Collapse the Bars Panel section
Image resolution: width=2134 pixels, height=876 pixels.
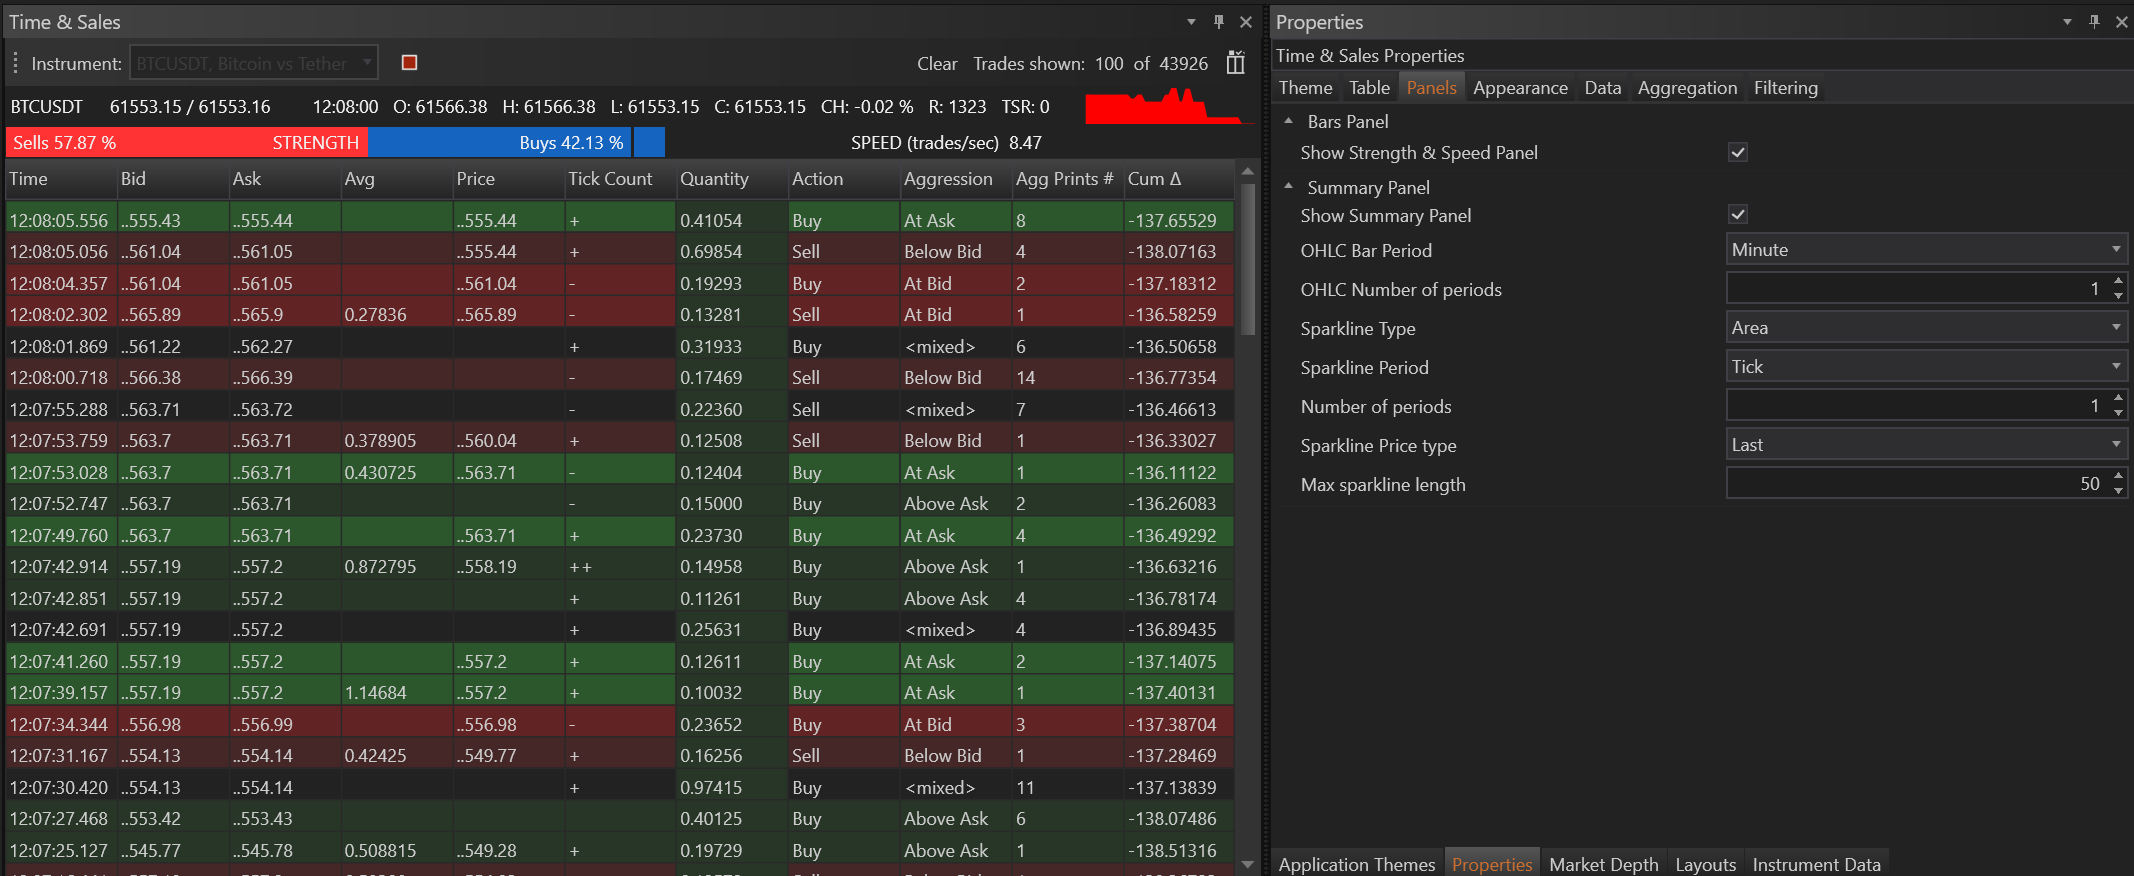[1289, 121]
